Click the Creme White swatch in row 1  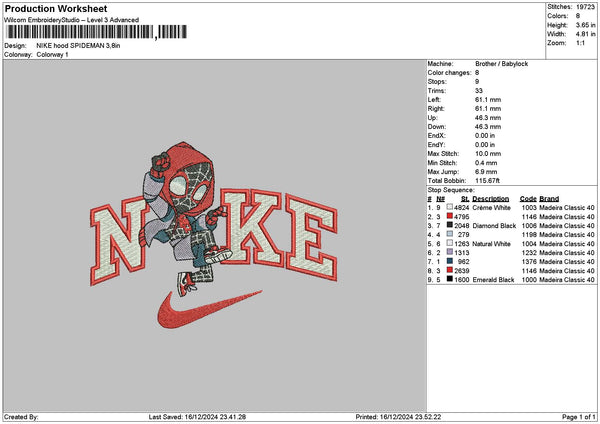450,207
